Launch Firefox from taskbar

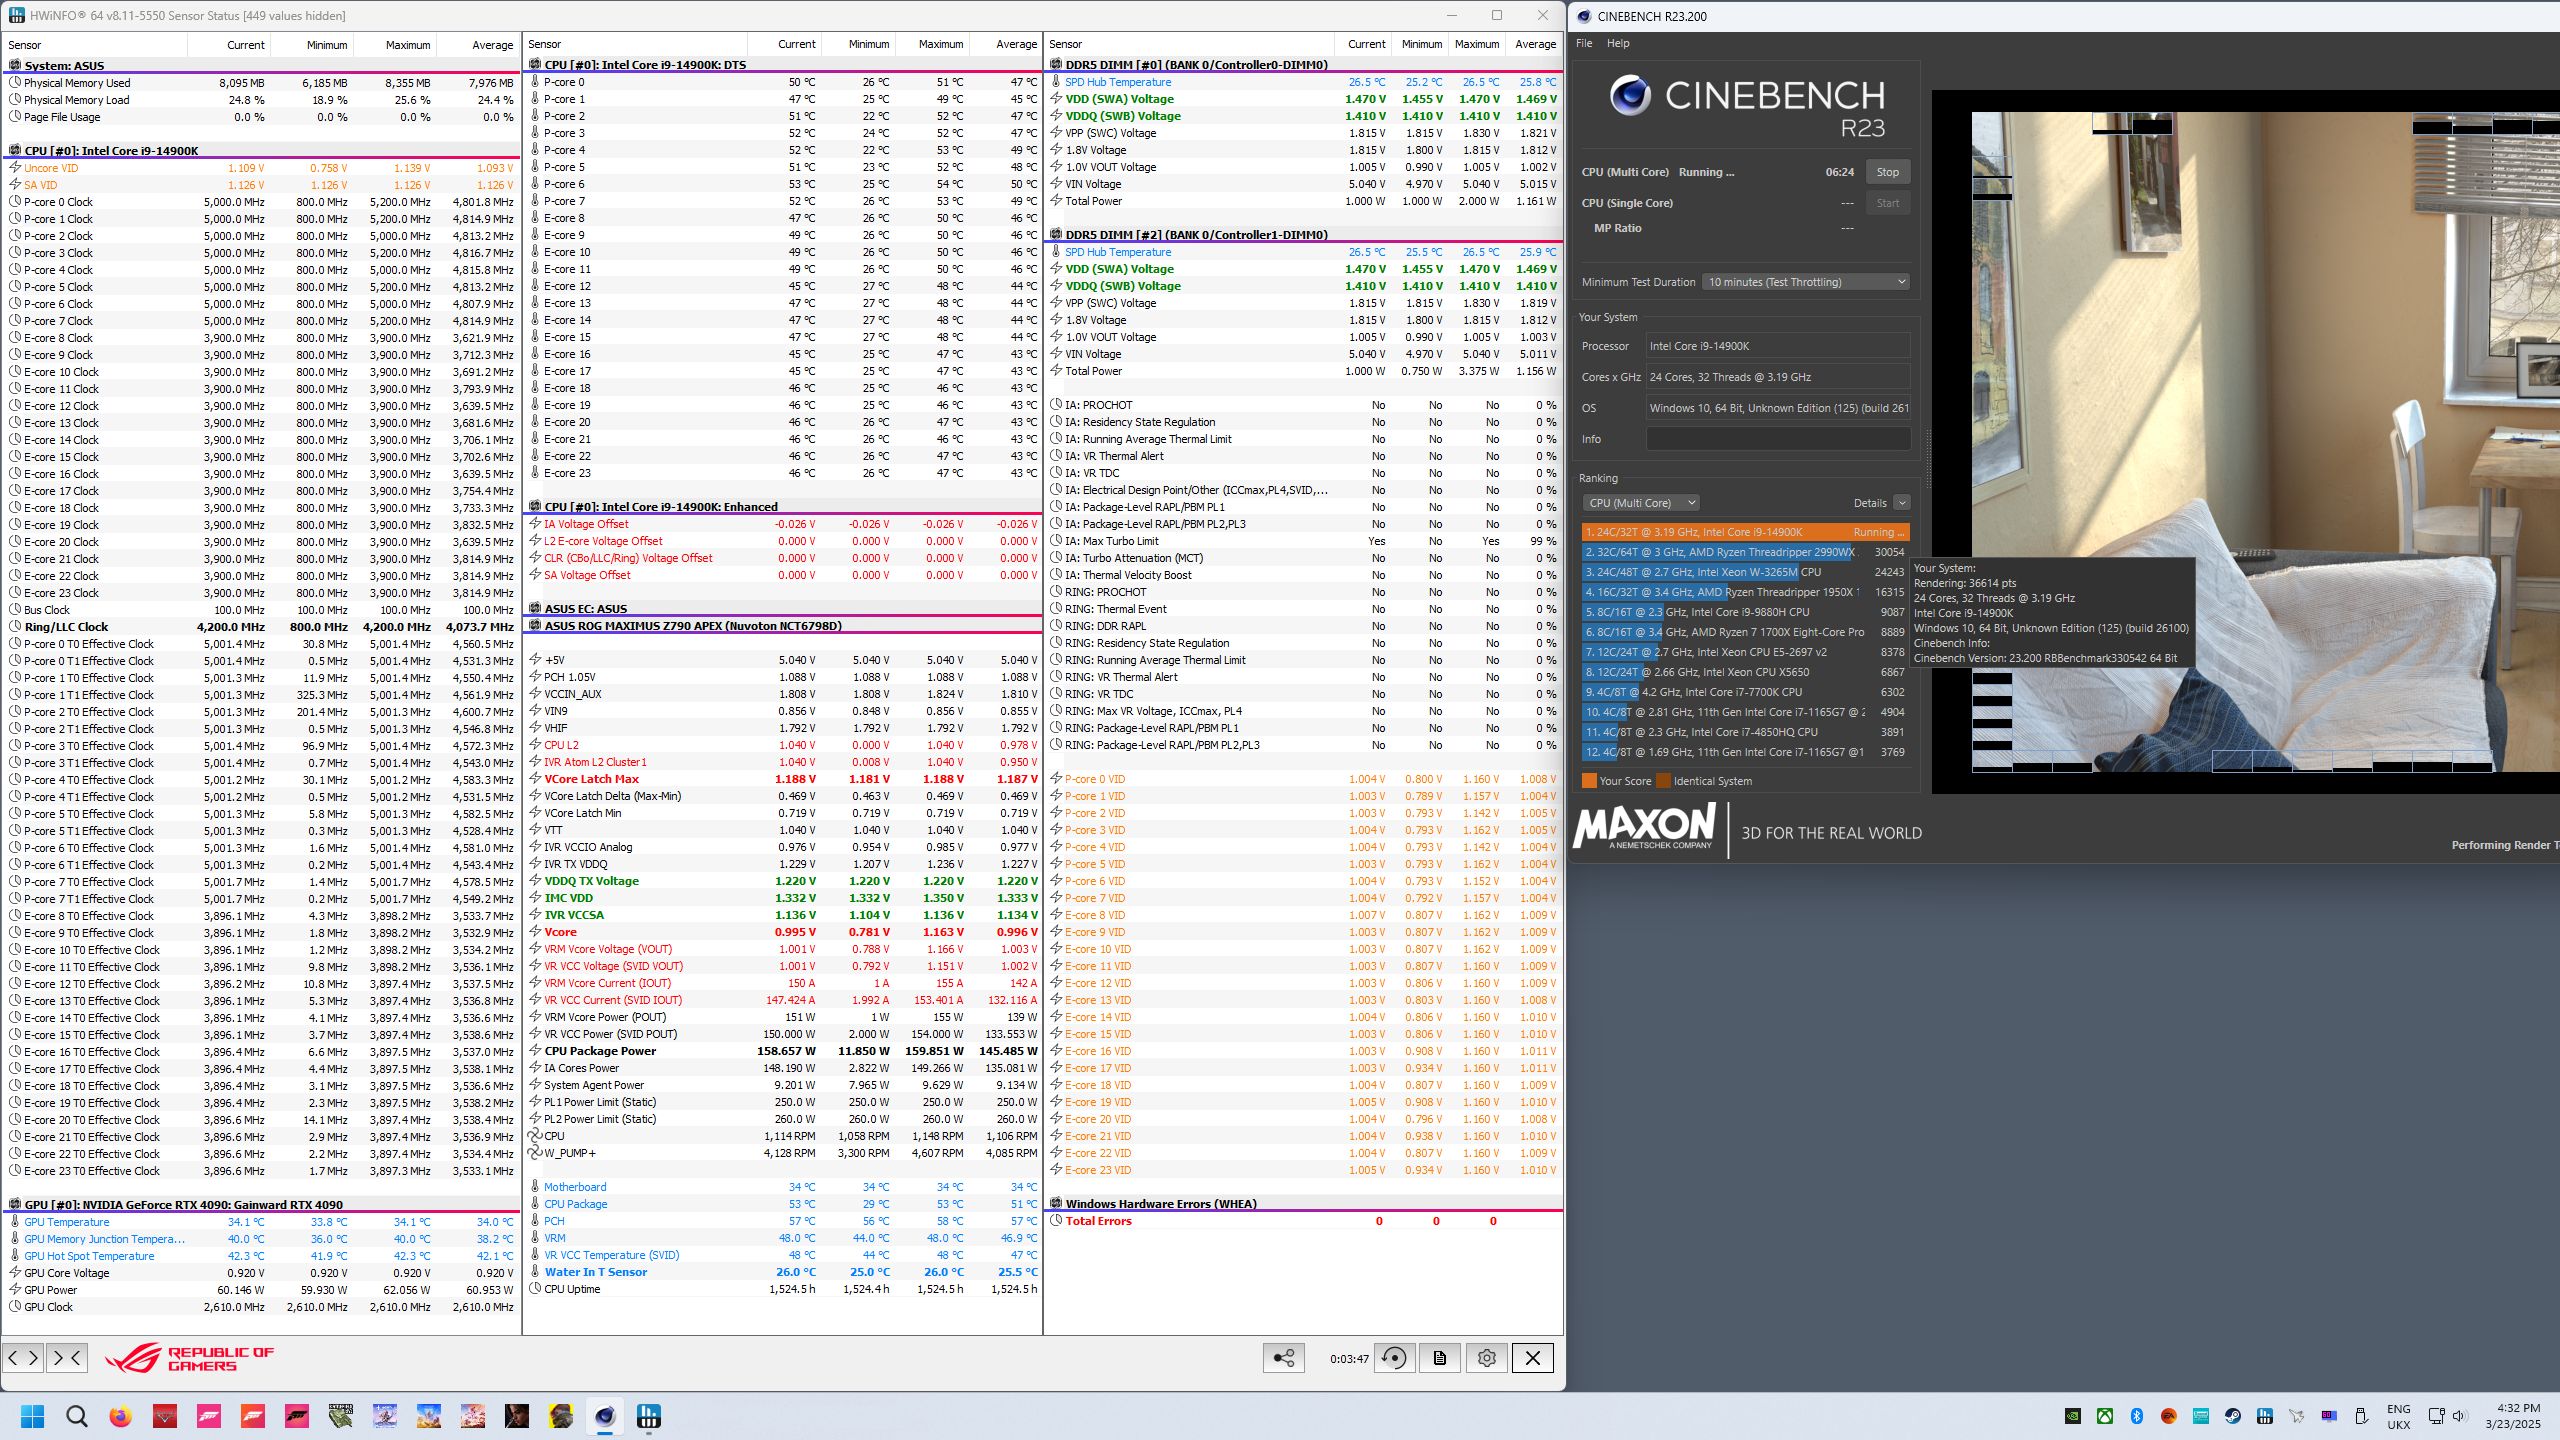coord(121,1416)
